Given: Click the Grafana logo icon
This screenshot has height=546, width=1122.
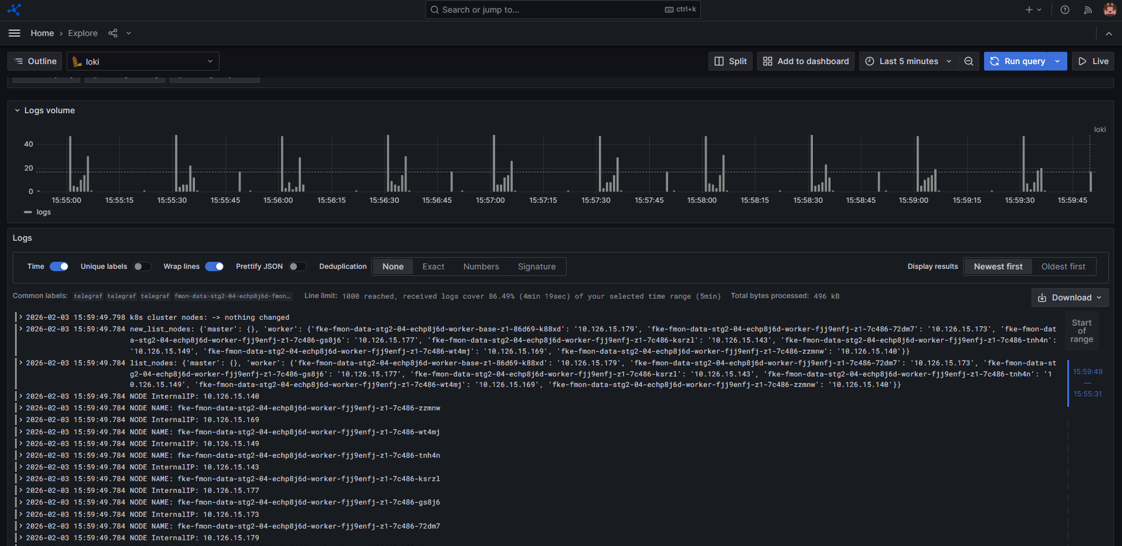Looking at the screenshot, I should [x=14, y=10].
